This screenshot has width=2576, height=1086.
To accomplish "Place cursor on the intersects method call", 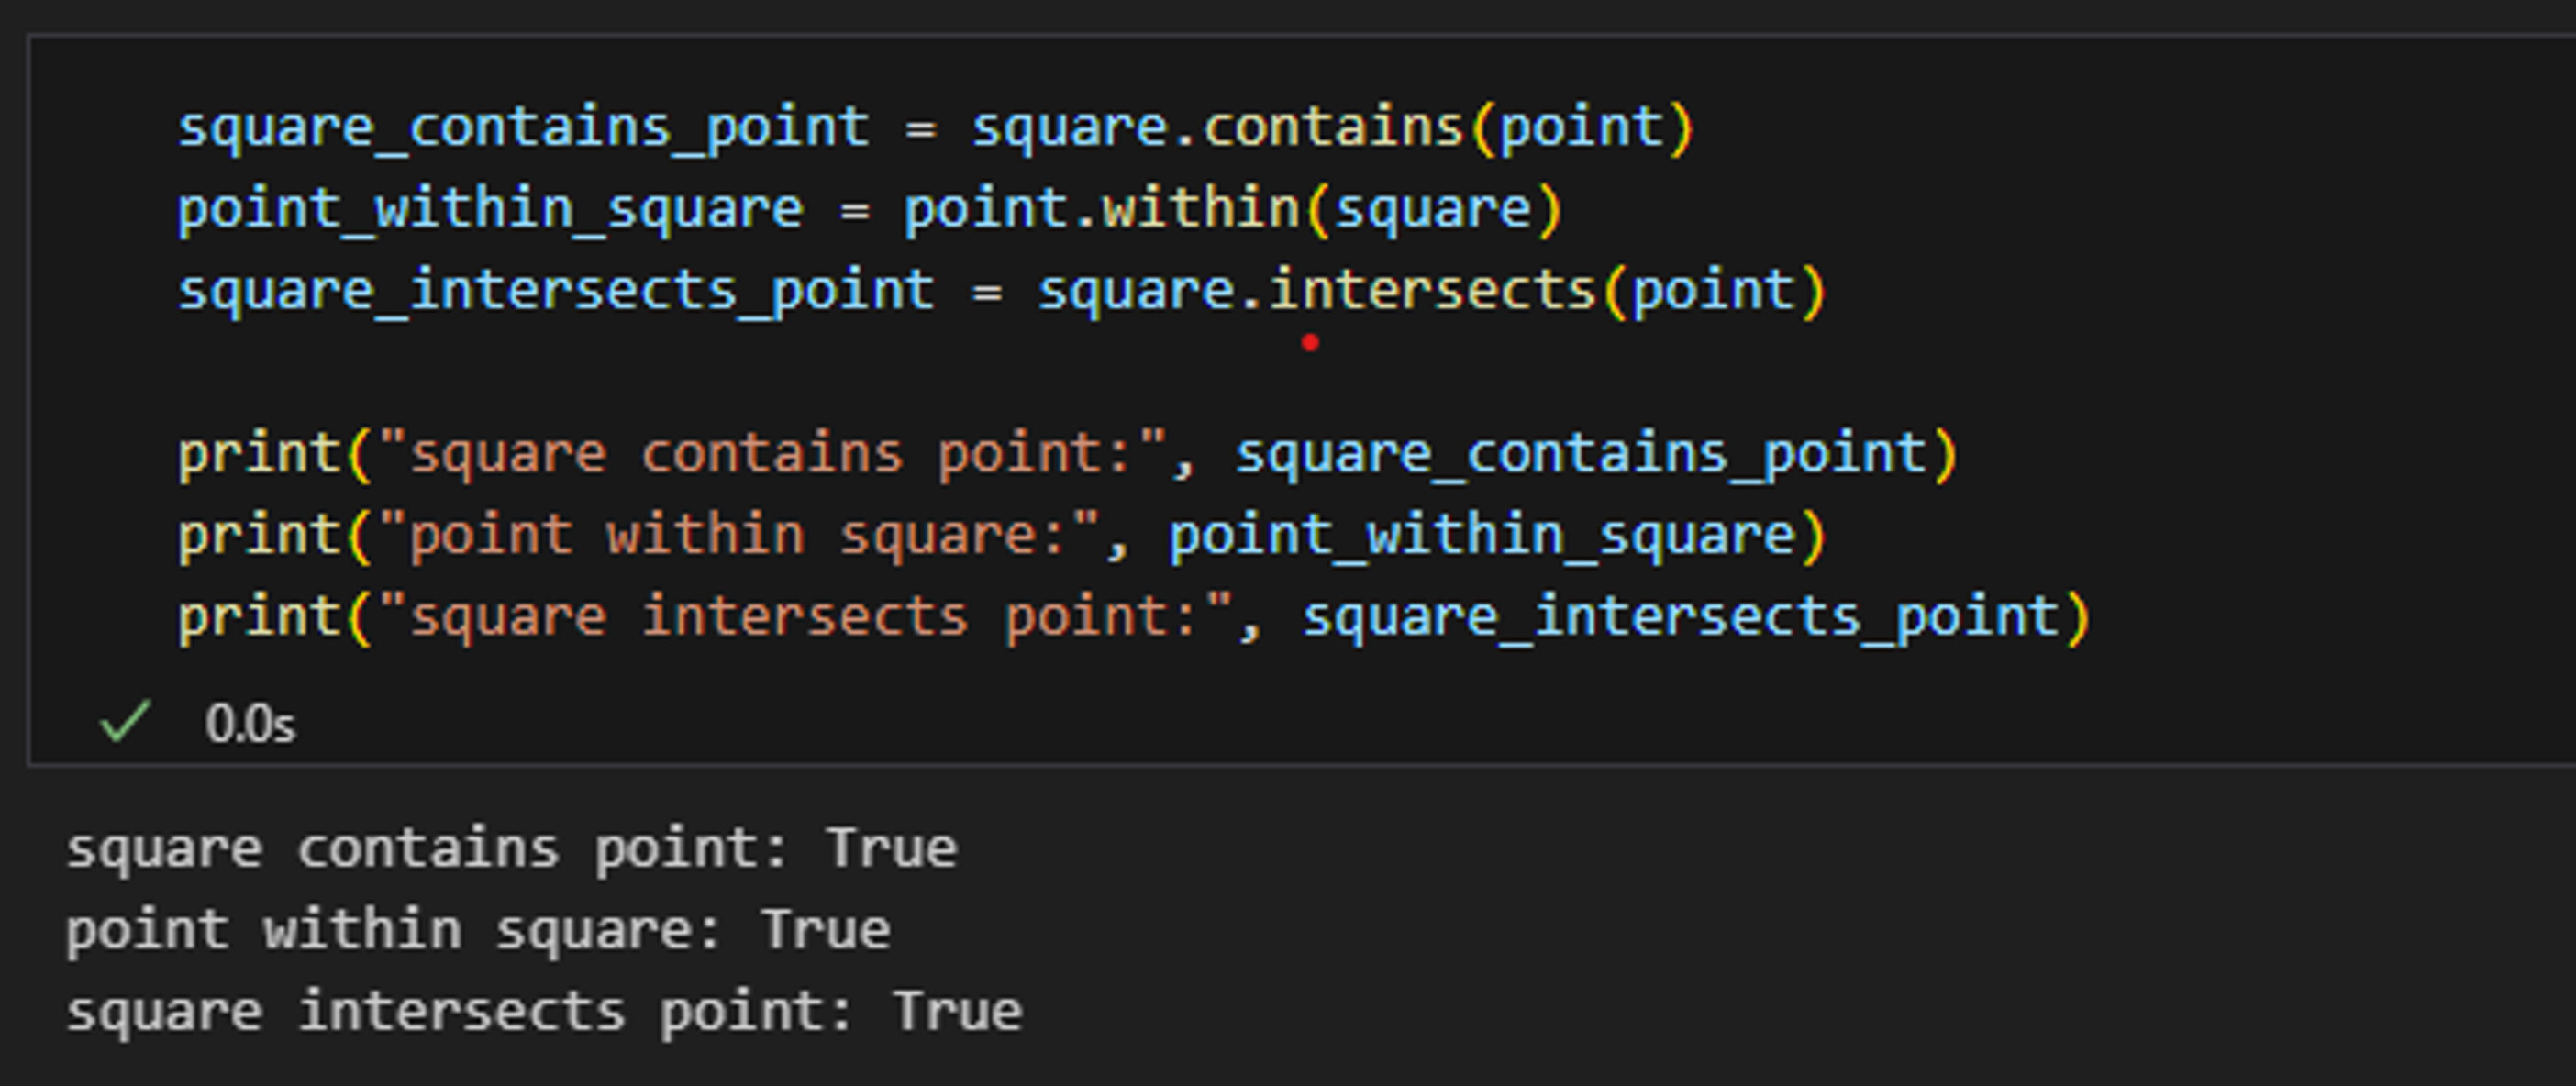I will (1432, 291).
